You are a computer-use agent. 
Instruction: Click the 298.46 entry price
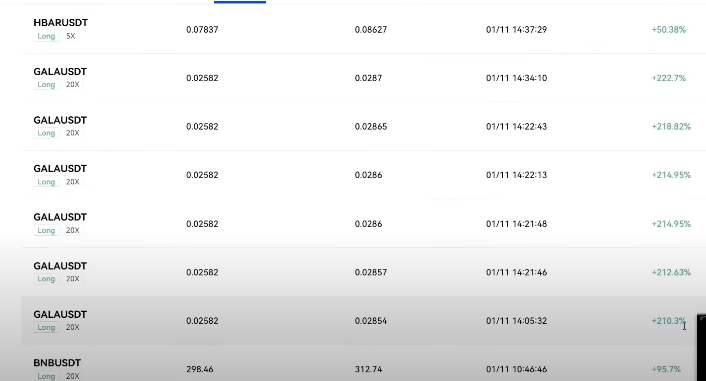pyautogui.click(x=199, y=369)
